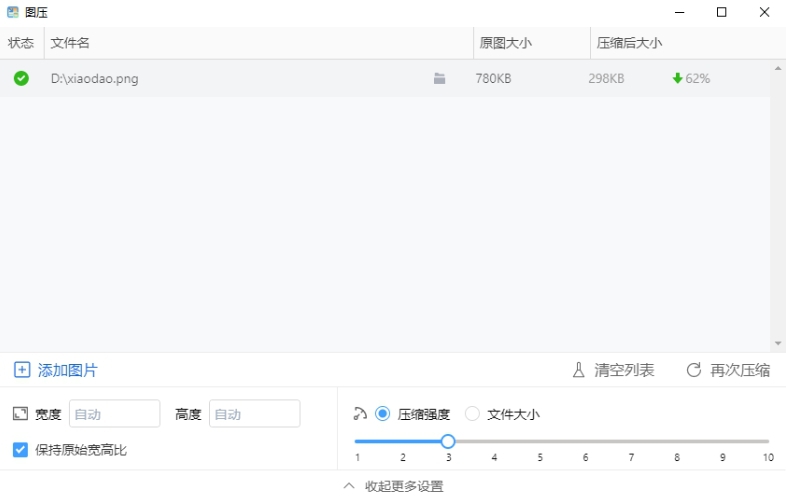786x500 pixels.
Task: Click the 文件名 column header
Action: click(x=259, y=43)
